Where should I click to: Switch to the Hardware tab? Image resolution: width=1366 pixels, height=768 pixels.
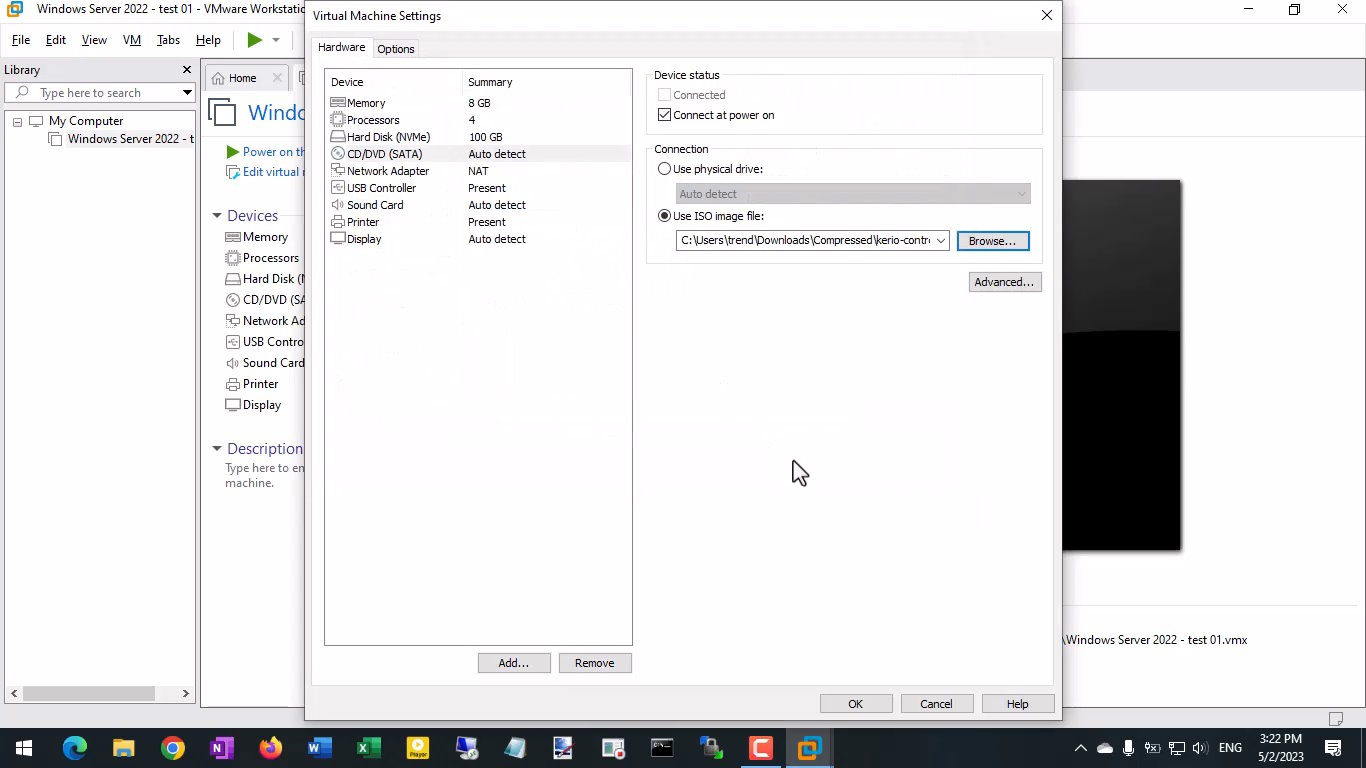click(342, 48)
